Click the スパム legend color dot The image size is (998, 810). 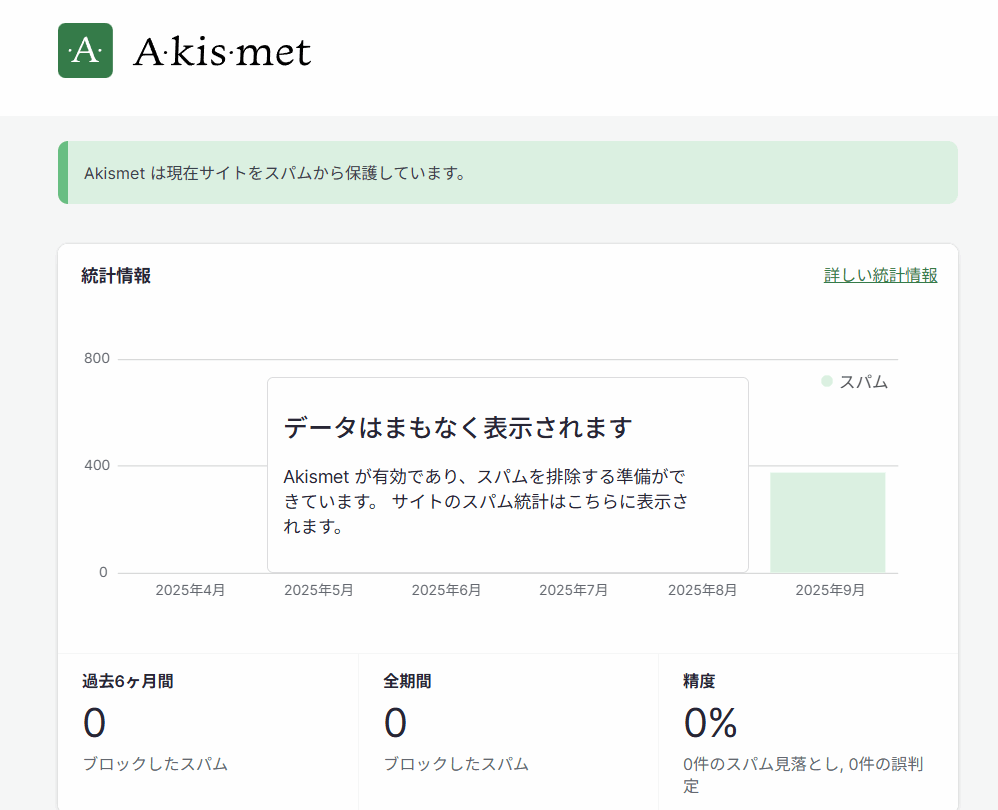point(827,381)
